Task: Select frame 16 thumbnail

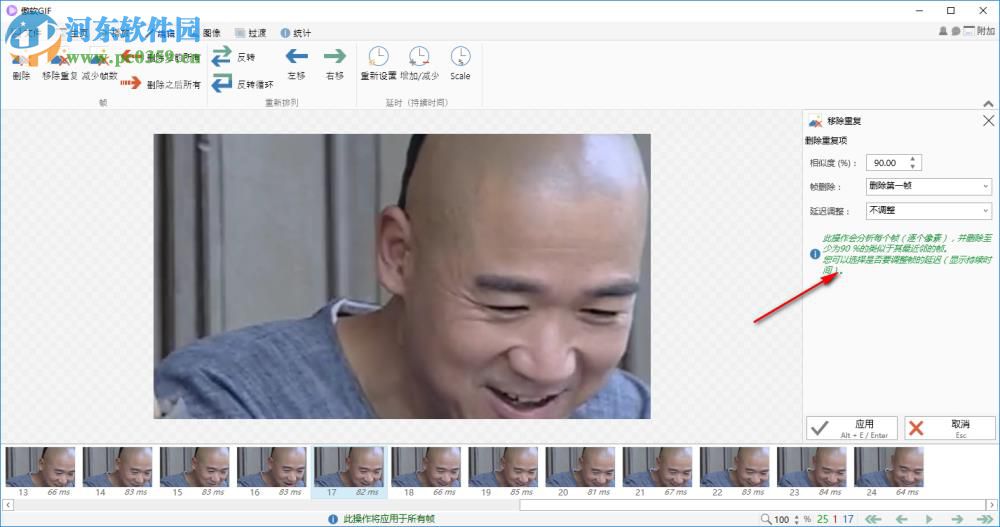Action: tap(272, 467)
